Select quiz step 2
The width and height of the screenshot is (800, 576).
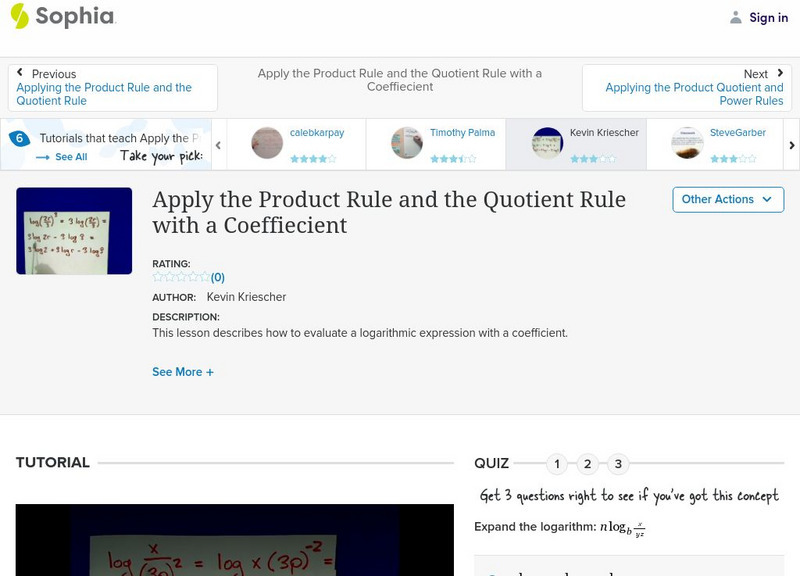588,463
